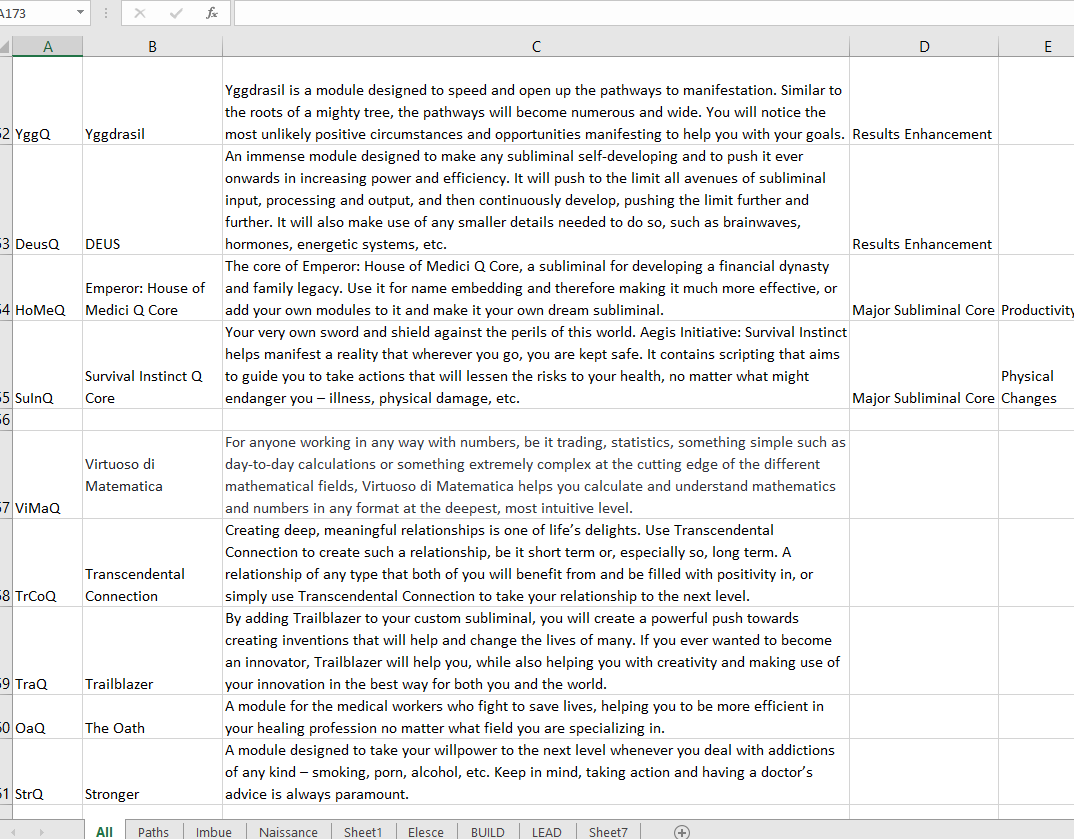Click the cancel entry X icon

pyautogui.click(x=140, y=13)
